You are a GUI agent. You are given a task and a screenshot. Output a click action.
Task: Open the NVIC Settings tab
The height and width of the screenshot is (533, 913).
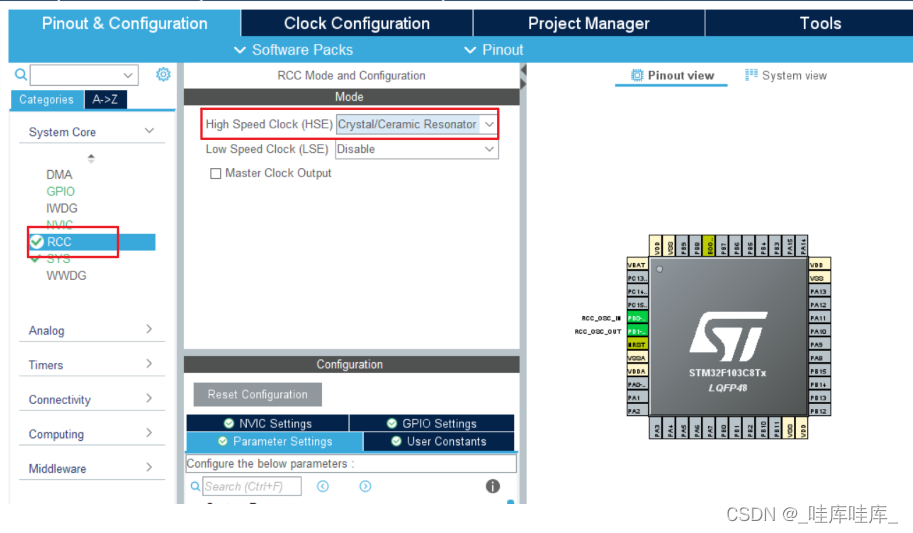[x=268, y=423]
